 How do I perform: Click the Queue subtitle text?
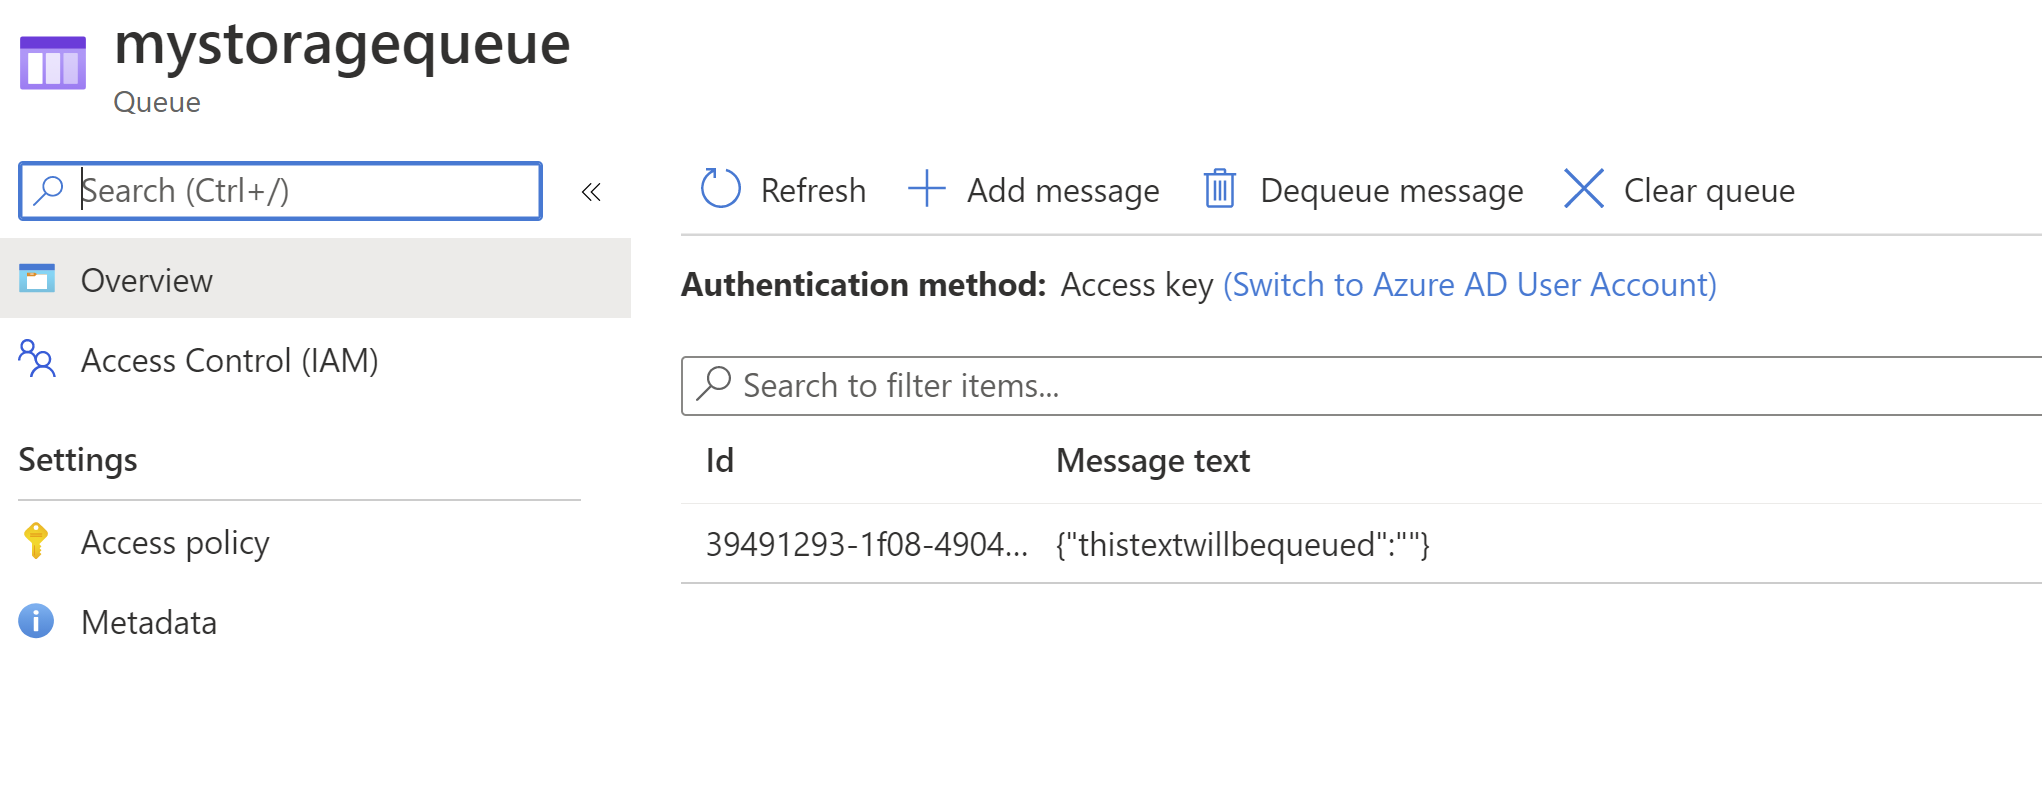(x=157, y=102)
